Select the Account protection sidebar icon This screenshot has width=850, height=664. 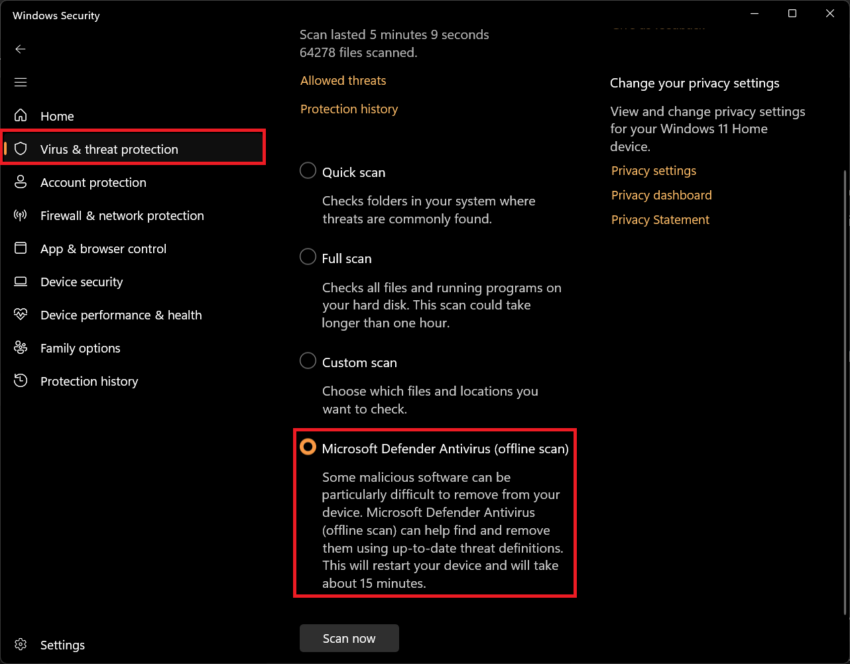click(x=93, y=182)
